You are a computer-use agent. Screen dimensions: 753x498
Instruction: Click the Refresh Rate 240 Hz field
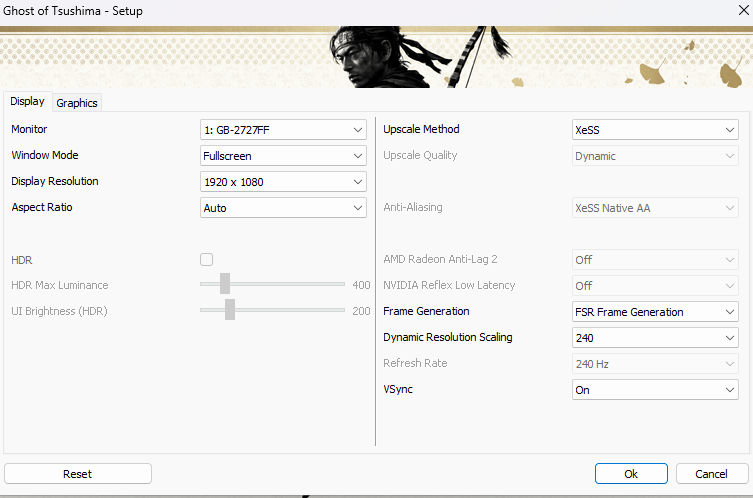pos(655,364)
